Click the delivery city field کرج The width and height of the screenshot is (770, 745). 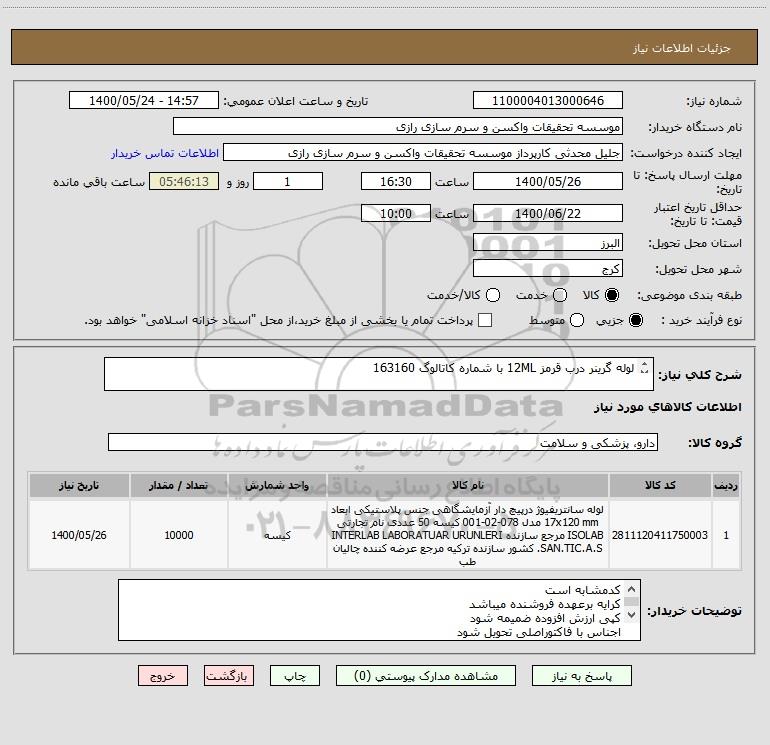click(548, 268)
